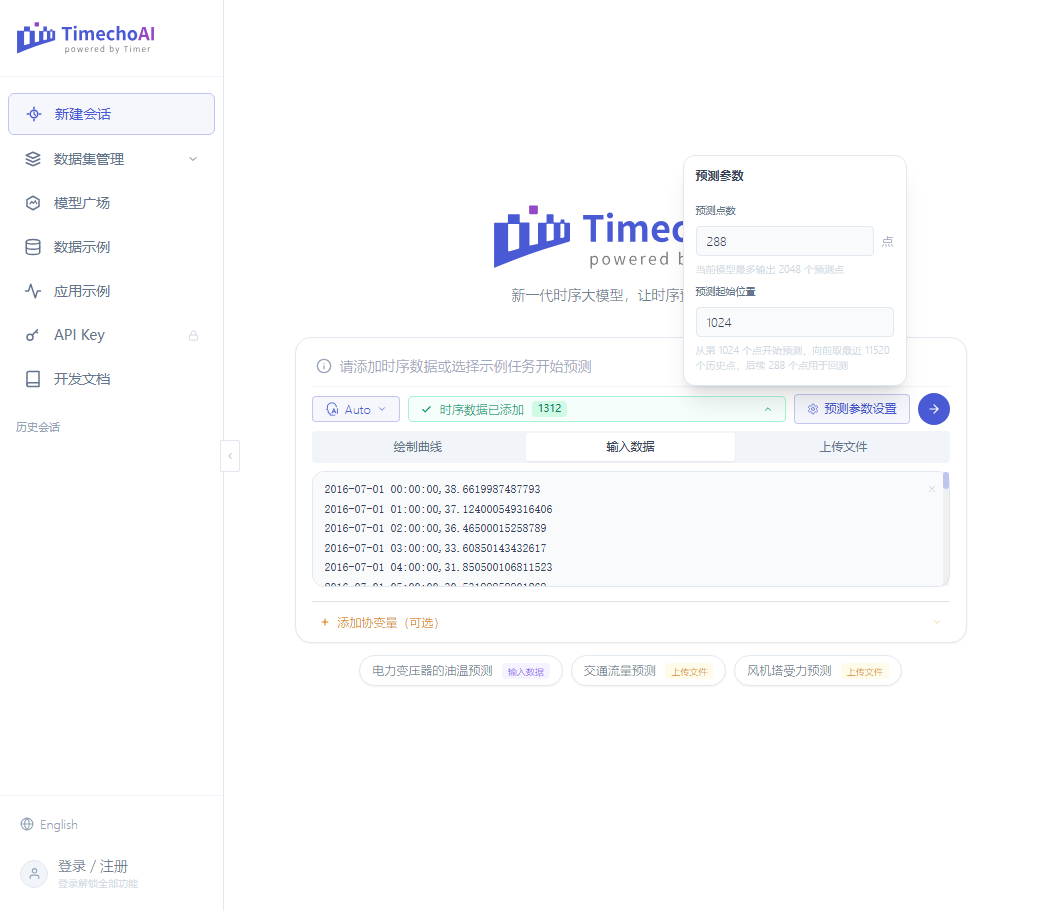Submit prediction with the blue arrow button
The width and height of the screenshot is (1037, 911).
pos(933,409)
